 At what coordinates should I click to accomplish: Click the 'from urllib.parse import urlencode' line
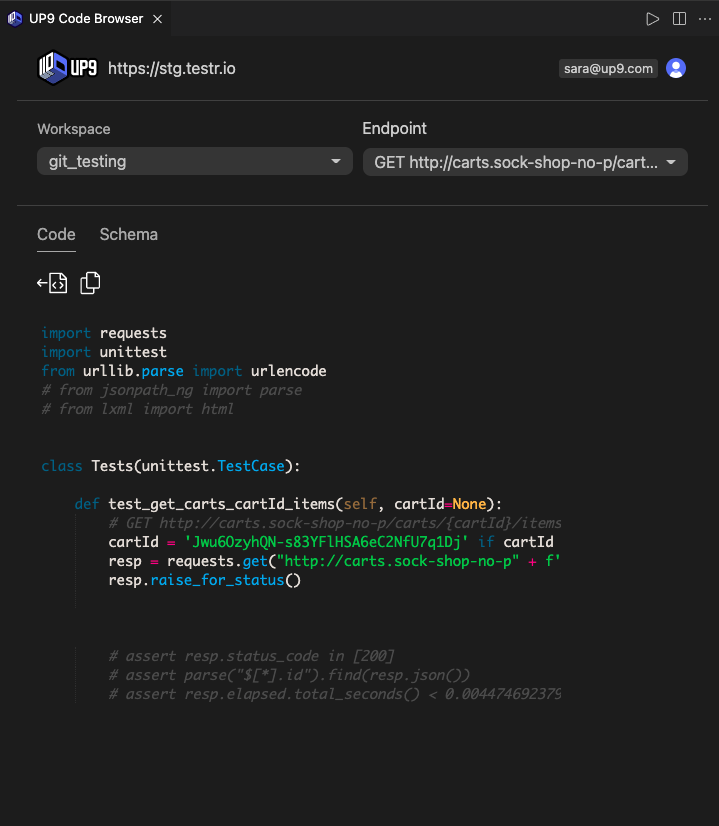tap(184, 371)
